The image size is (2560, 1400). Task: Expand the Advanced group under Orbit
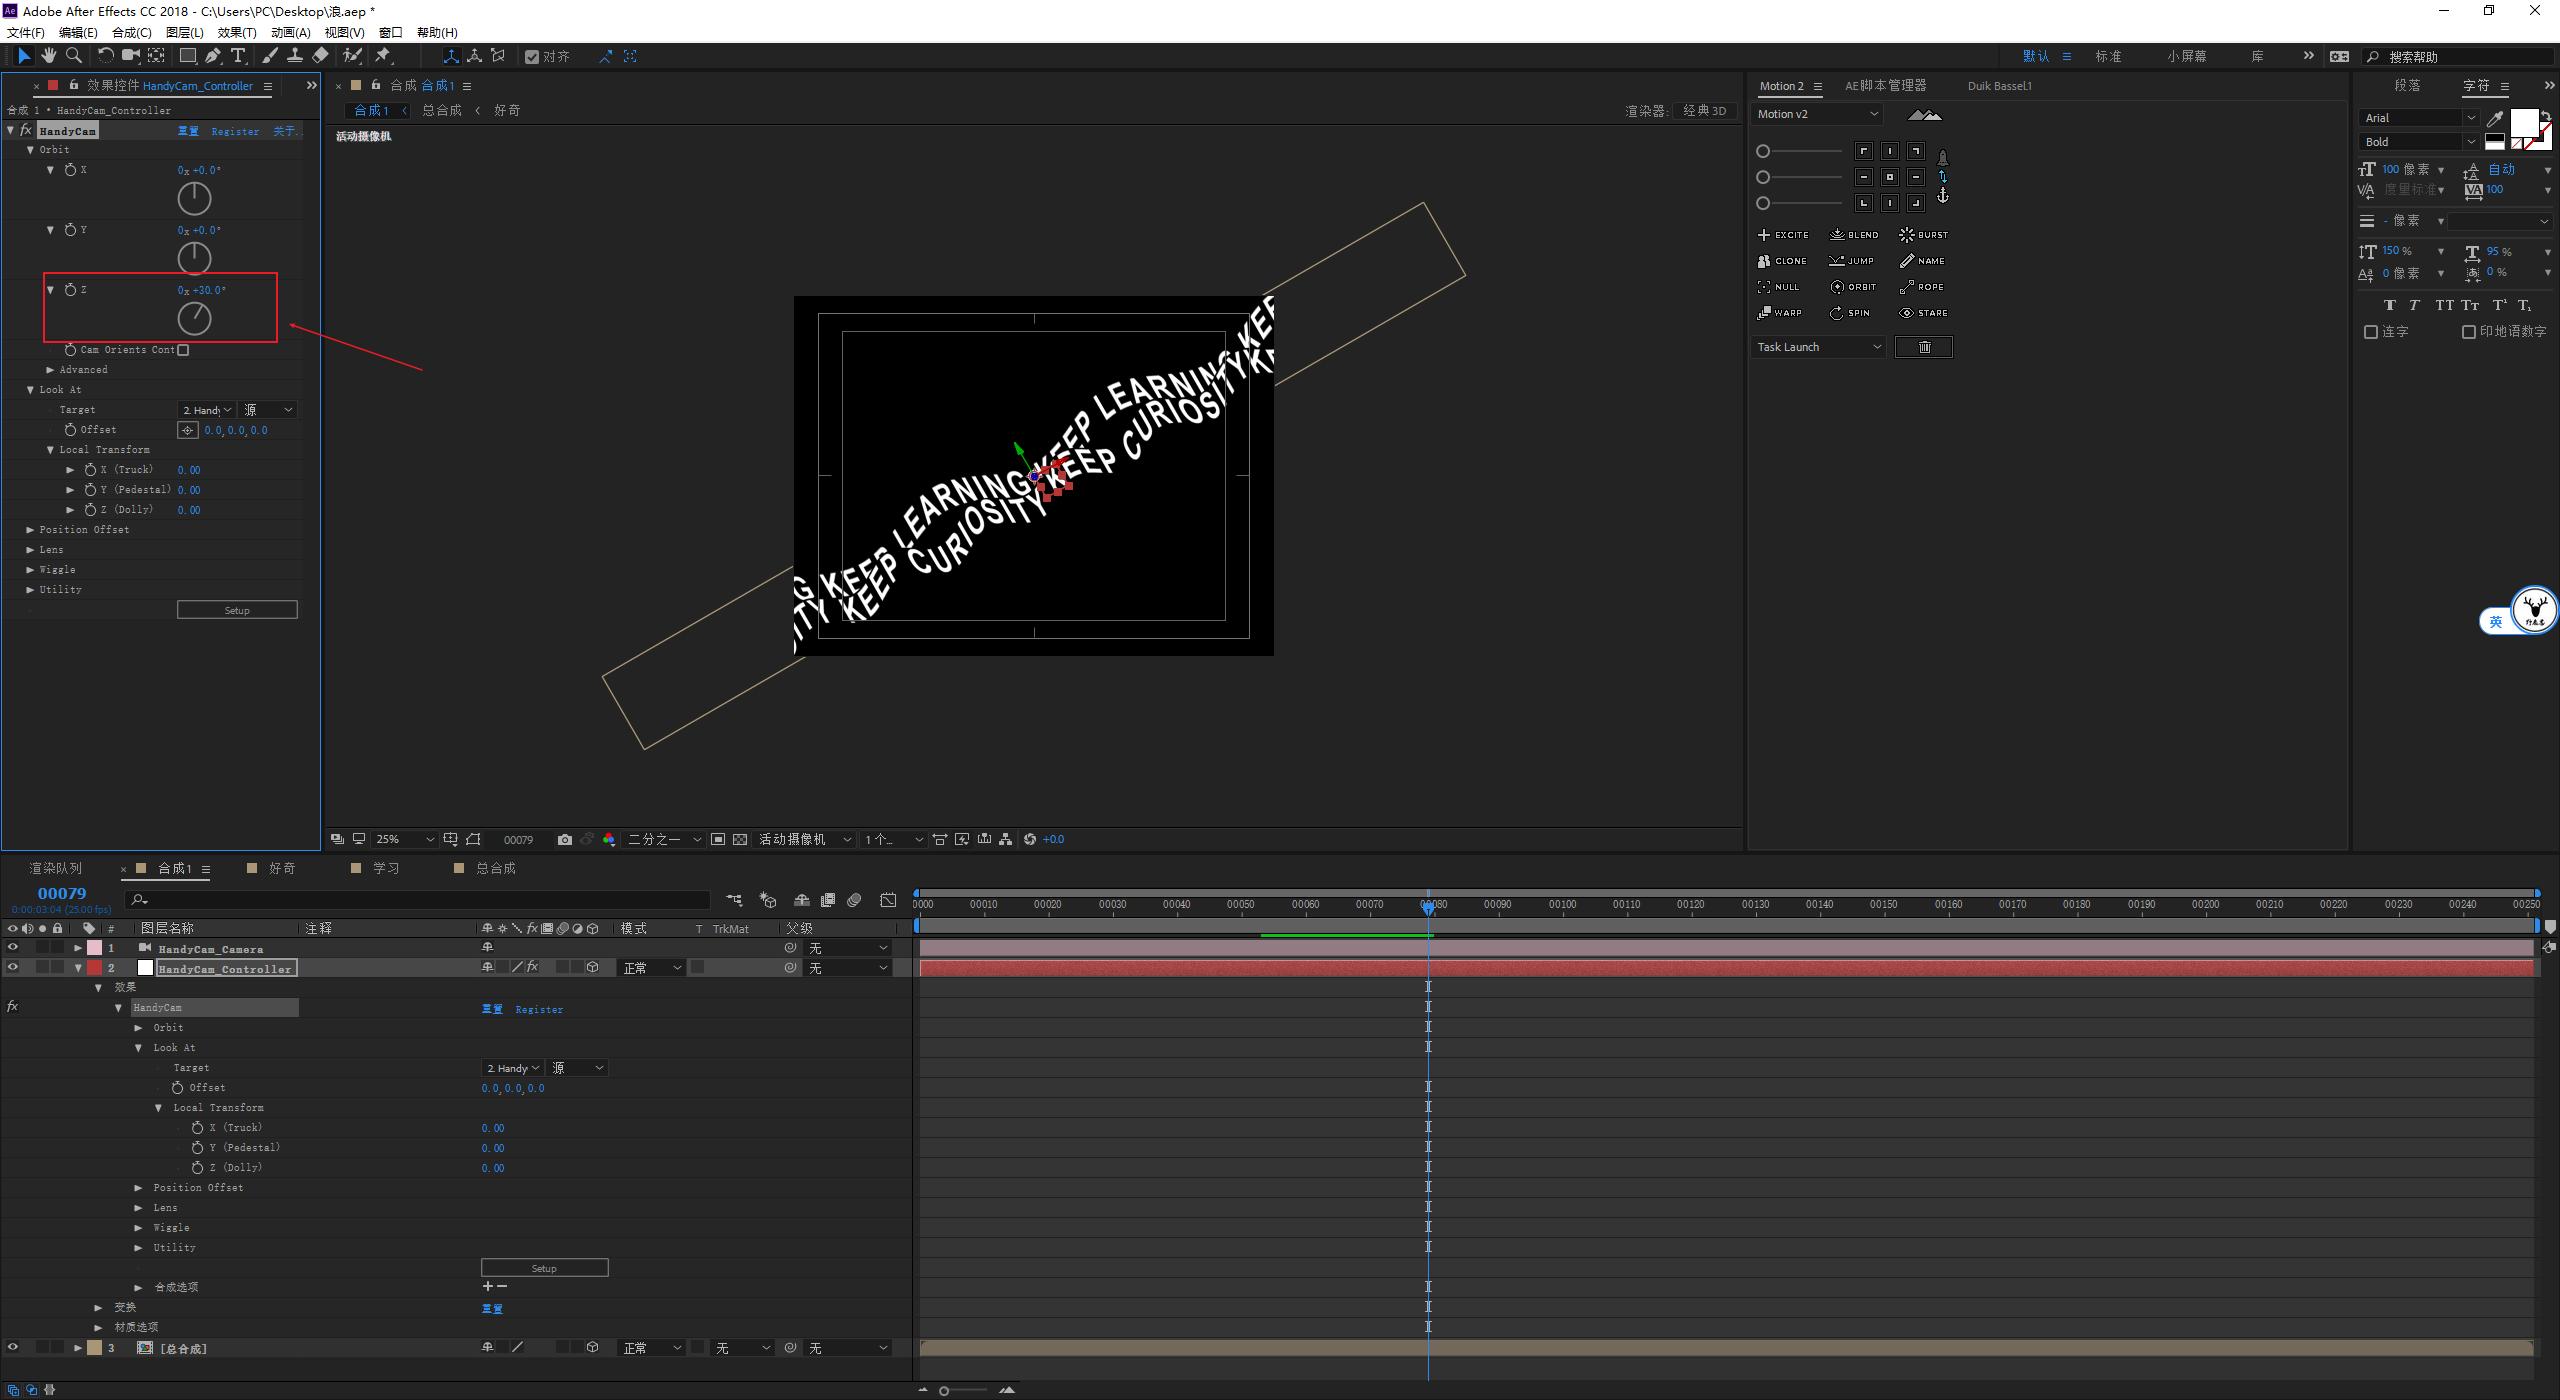click(x=51, y=370)
